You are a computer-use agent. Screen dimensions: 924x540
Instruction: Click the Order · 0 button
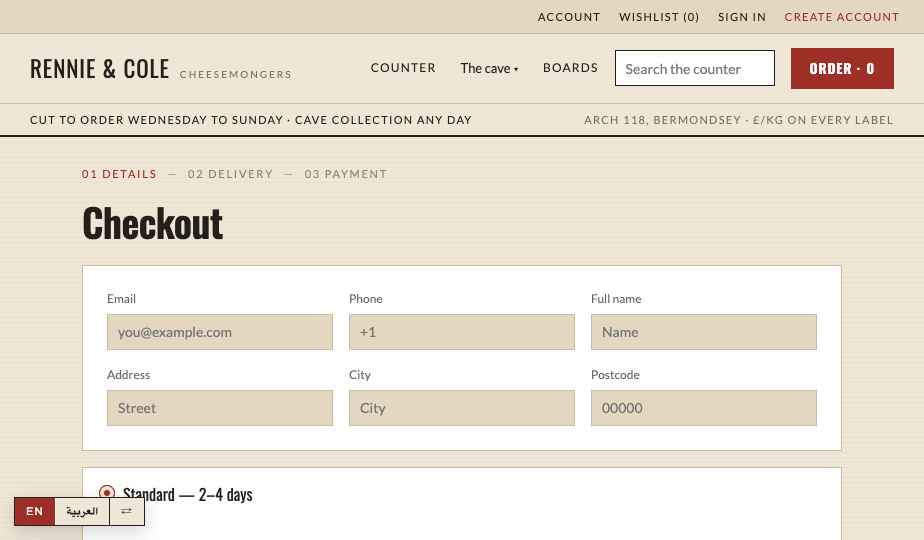842,68
